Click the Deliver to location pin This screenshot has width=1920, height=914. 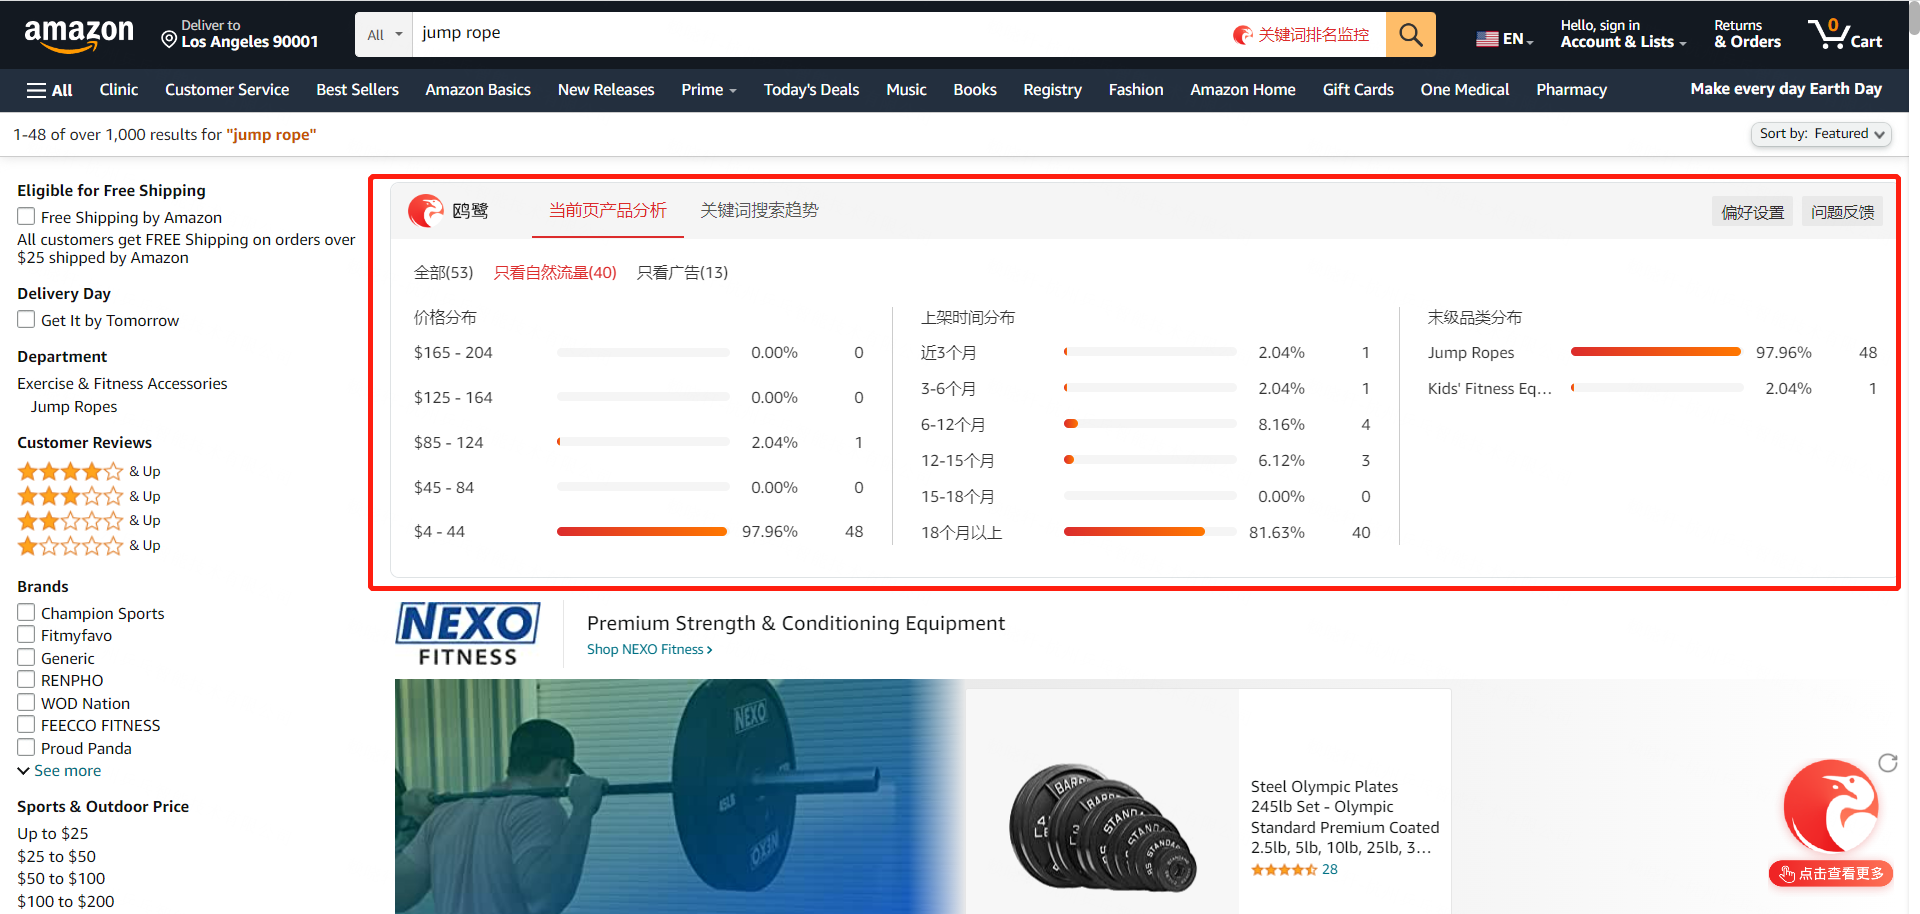click(169, 39)
